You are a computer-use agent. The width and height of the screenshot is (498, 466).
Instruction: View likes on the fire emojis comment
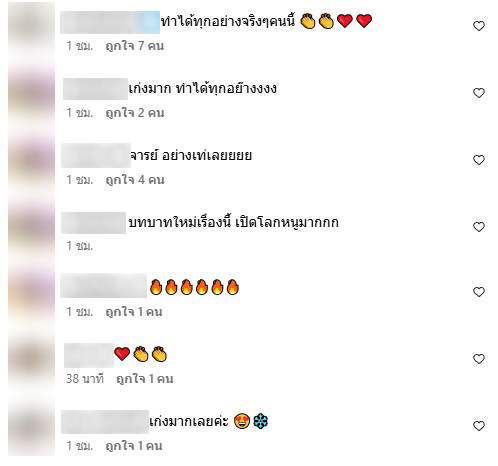click(134, 312)
